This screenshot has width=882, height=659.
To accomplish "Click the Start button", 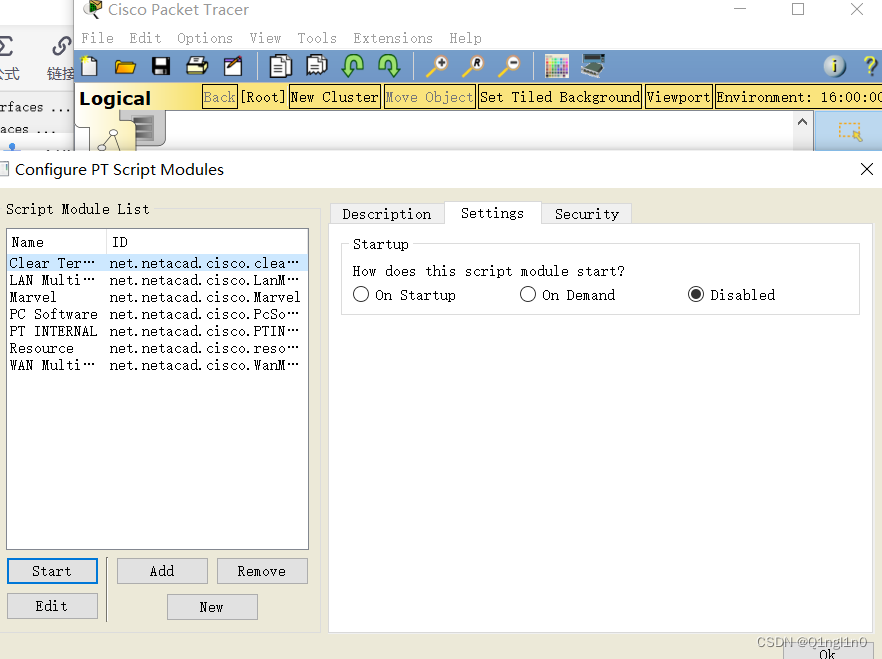I will pyautogui.click(x=52, y=571).
